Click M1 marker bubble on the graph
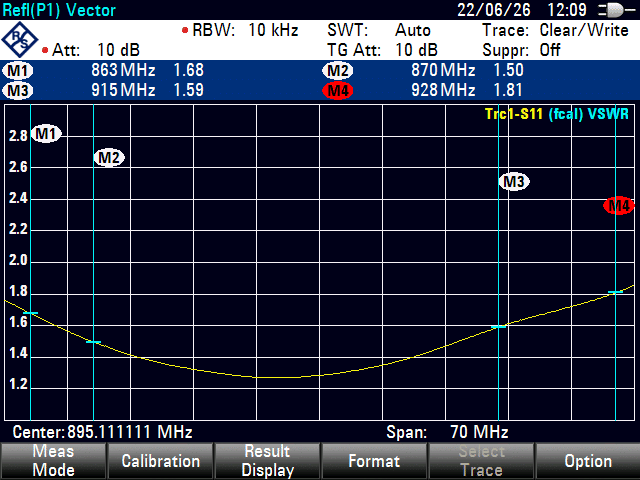This screenshot has width=640, height=480. tap(46, 133)
